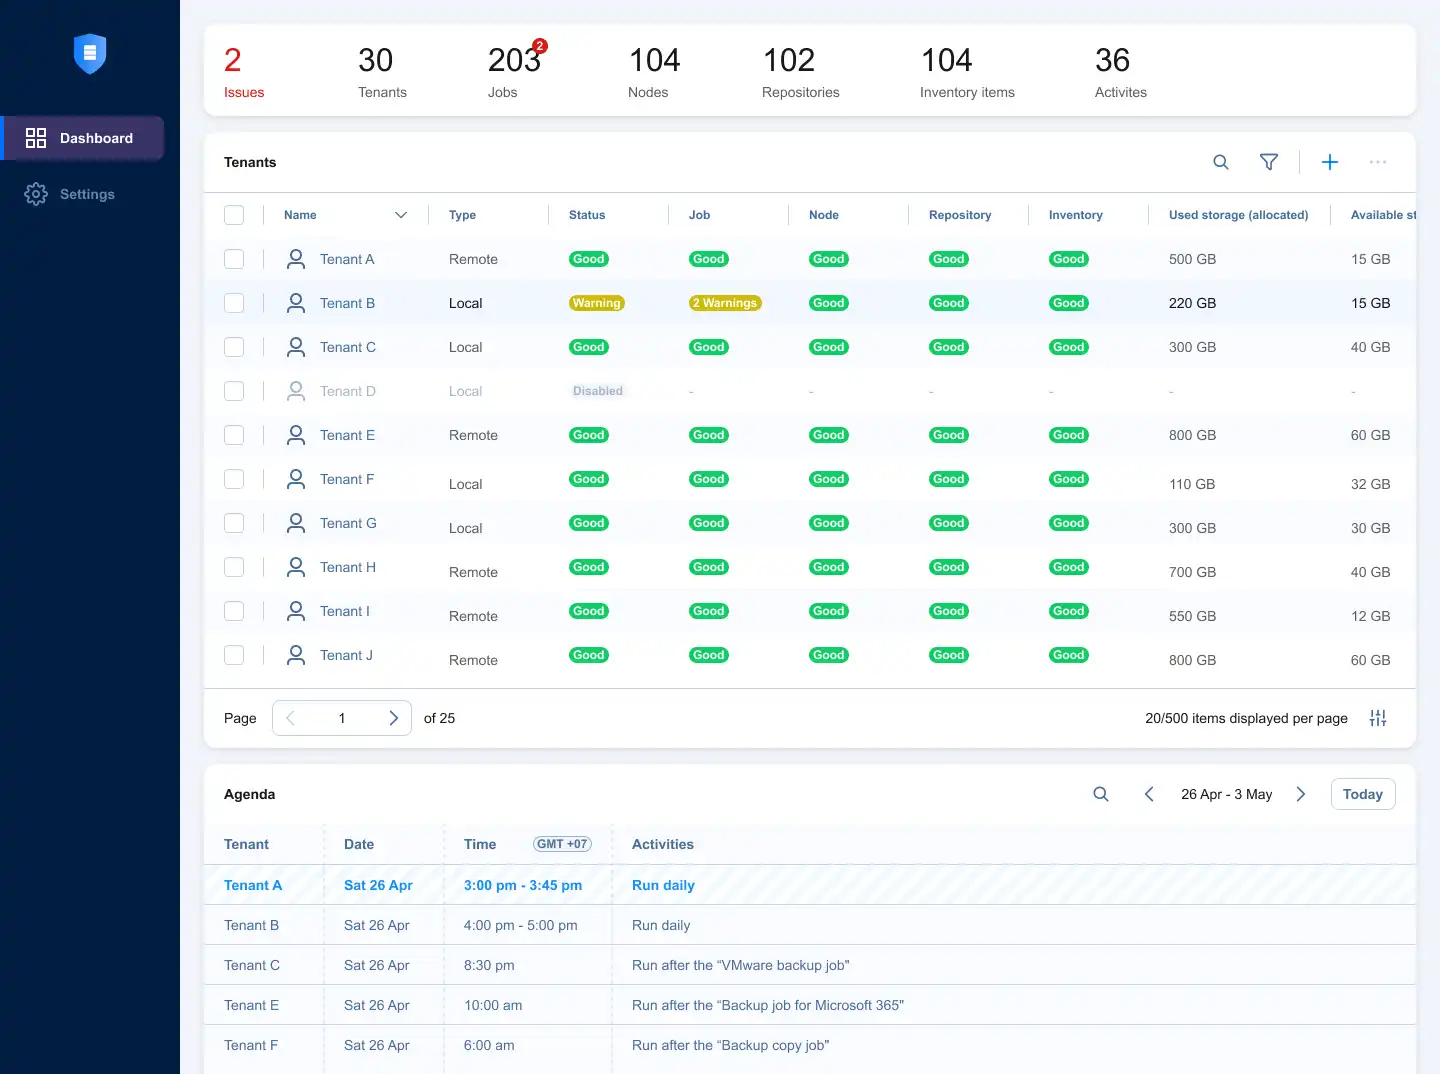
Task: Open Tenants more options ellipsis
Action: tap(1378, 162)
